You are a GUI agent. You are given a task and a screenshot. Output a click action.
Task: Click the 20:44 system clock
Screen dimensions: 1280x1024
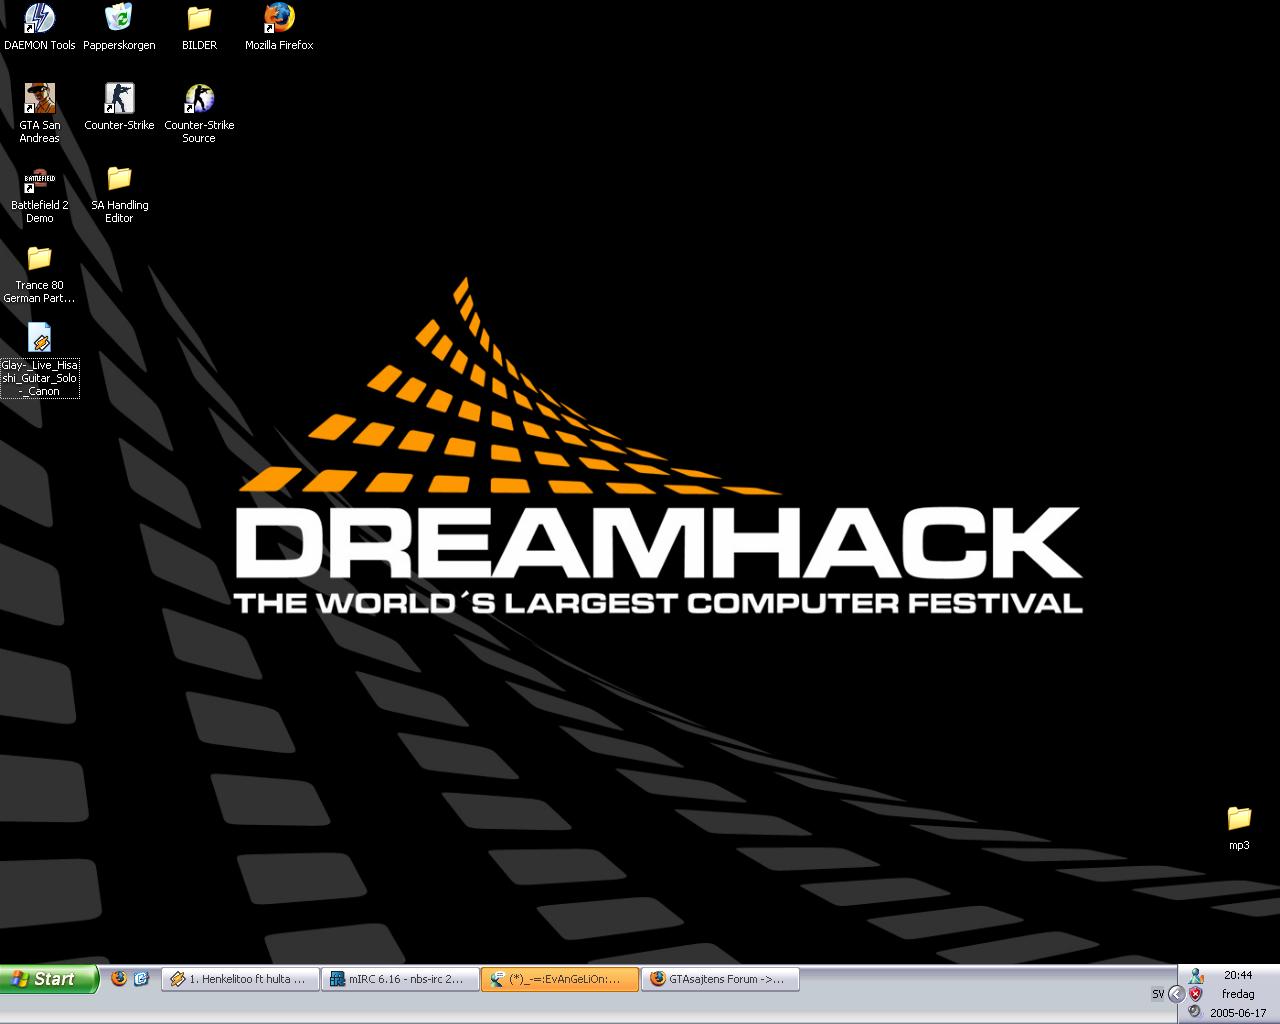click(x=1238, y=975)
